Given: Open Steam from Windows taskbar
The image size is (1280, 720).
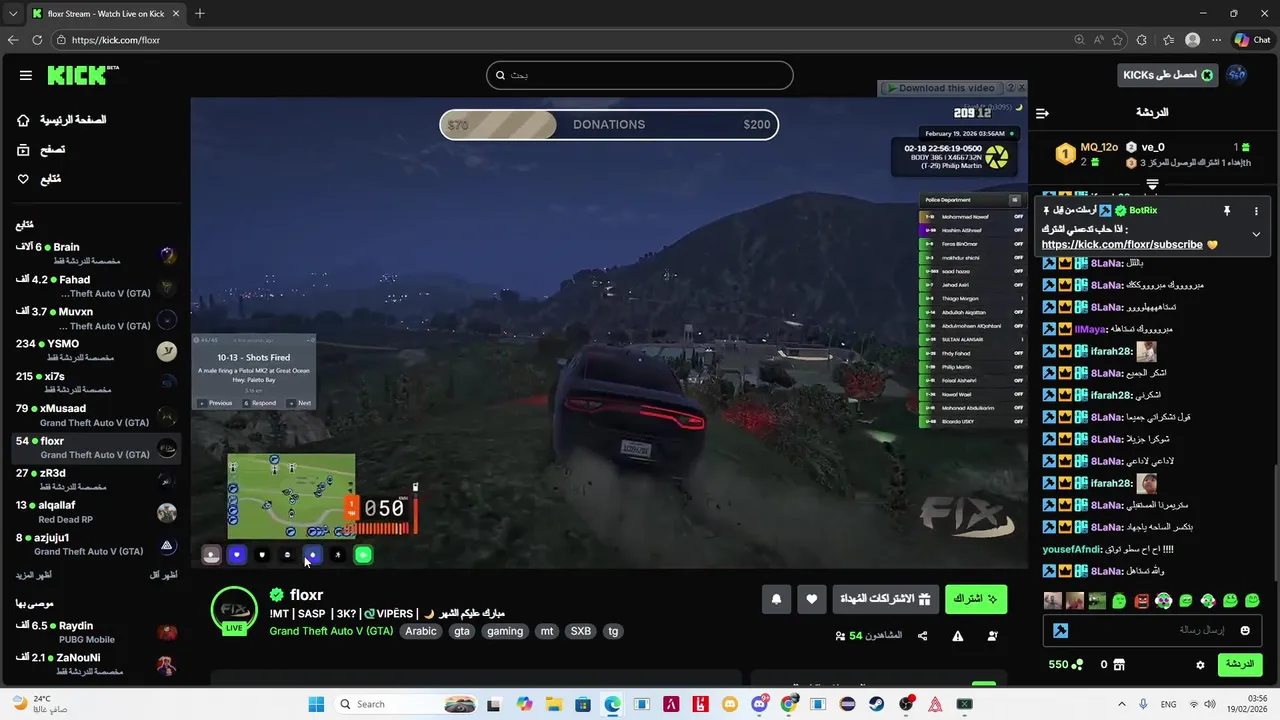Looking at the screenshot, I should pyautogui.click(x=877, y=704).
